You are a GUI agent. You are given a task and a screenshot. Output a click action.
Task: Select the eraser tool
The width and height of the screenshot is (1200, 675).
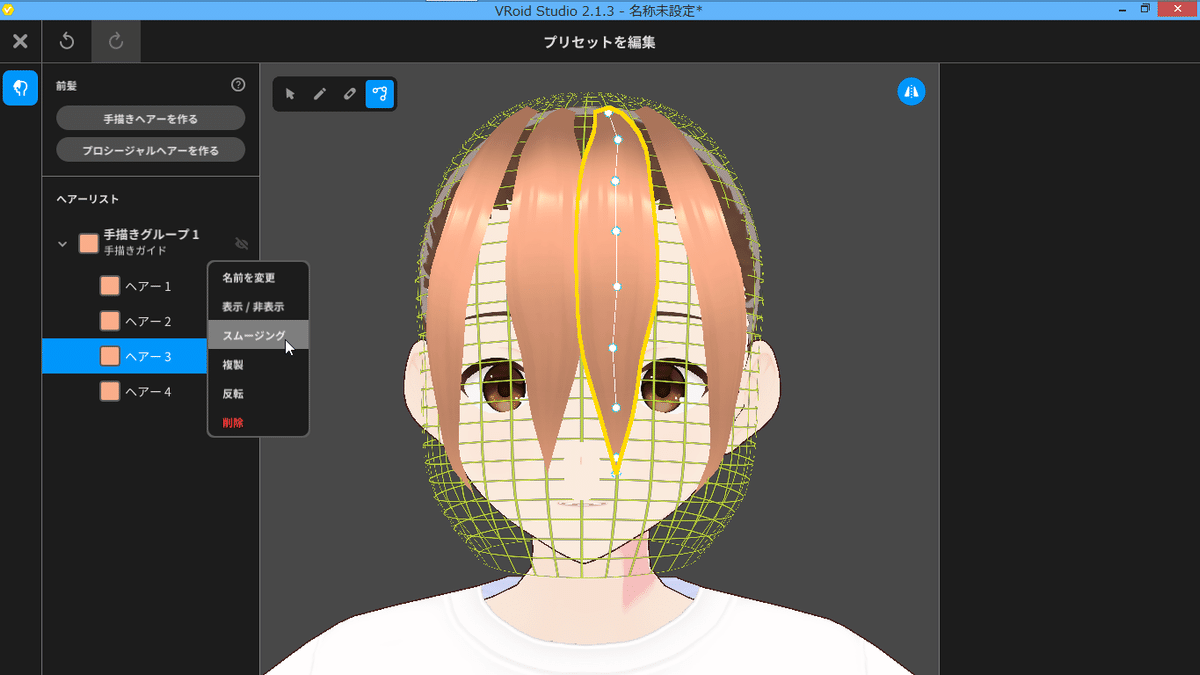click(350, 93)
